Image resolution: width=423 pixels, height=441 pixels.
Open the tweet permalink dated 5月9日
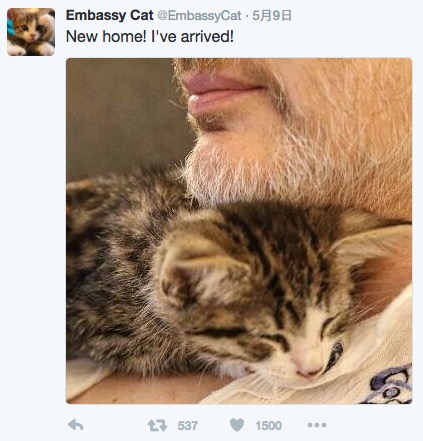coord(272,16)
